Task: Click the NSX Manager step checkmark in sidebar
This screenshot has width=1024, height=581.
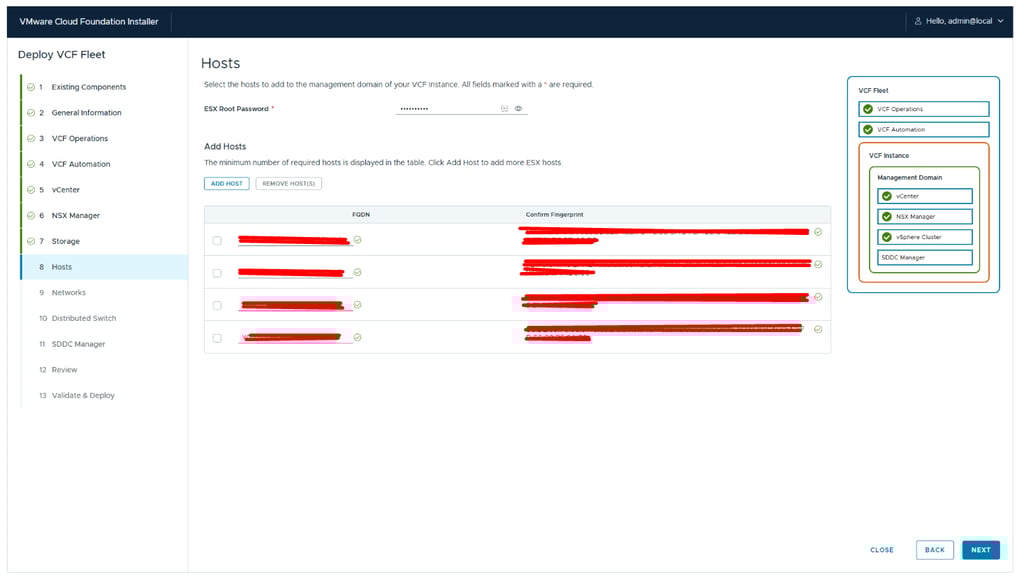Action: [31, 215]
